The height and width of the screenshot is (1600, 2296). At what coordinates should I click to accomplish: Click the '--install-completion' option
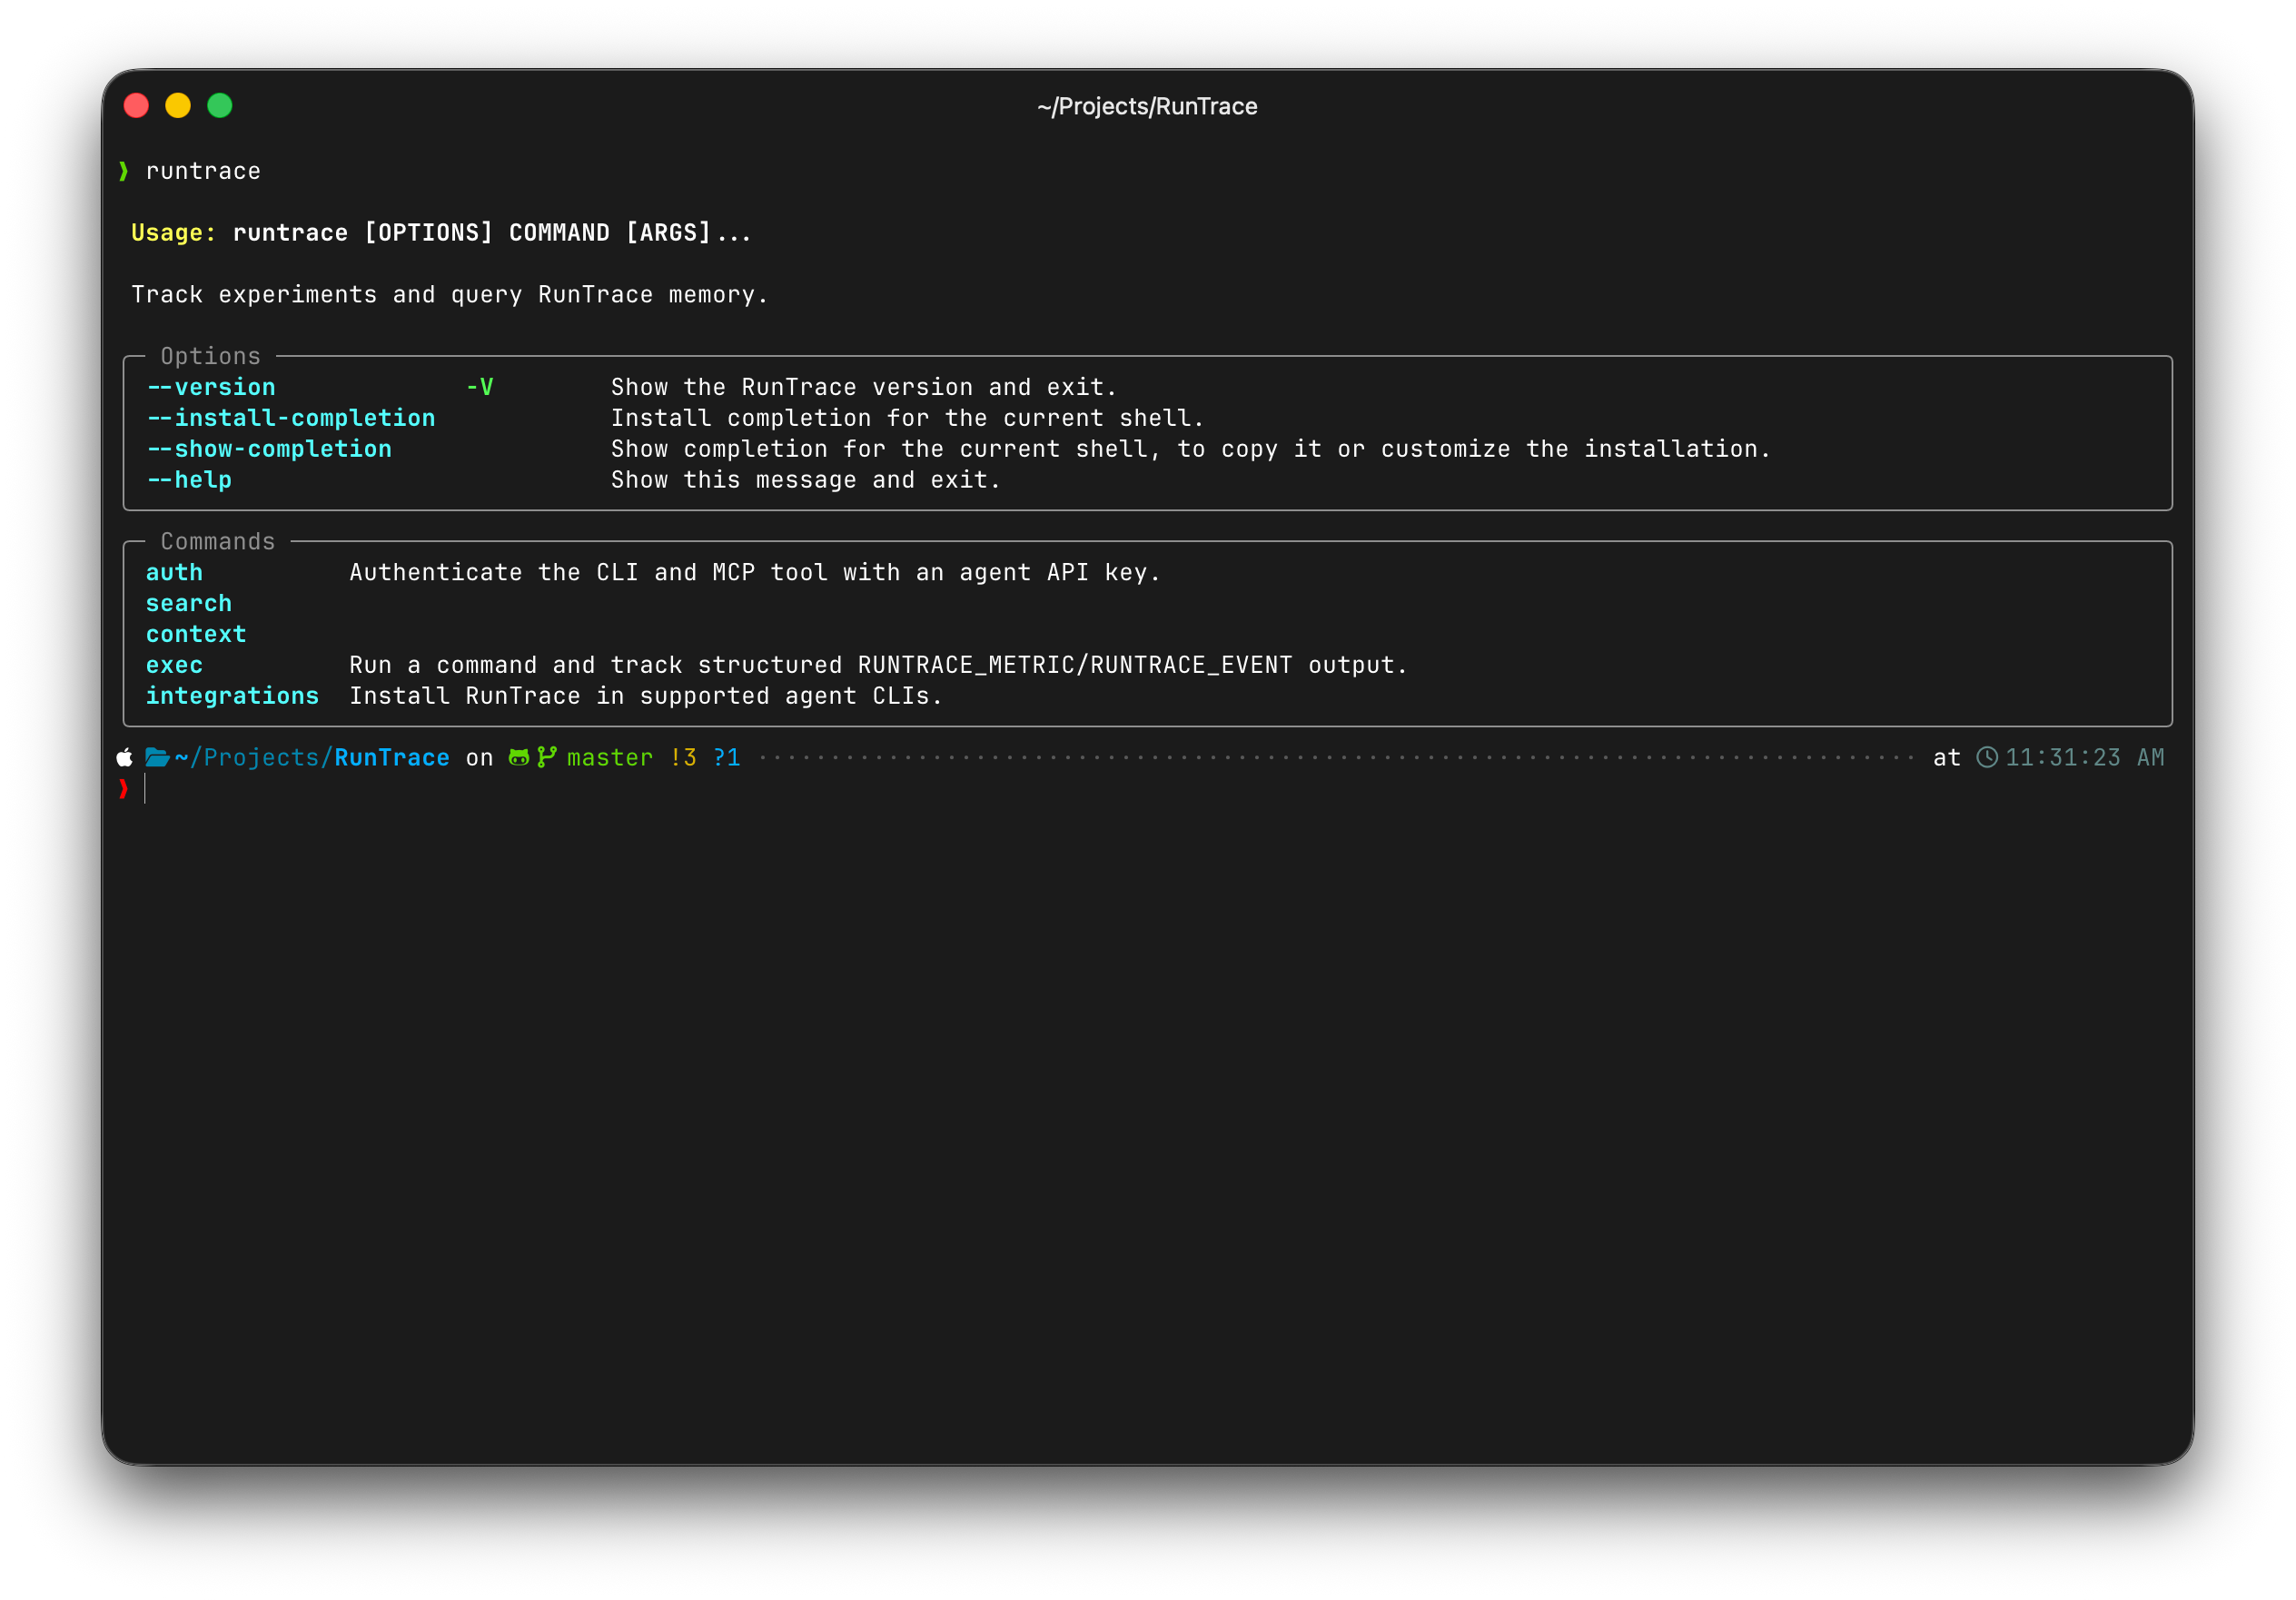pyautogui.click(x=291, y=418)
